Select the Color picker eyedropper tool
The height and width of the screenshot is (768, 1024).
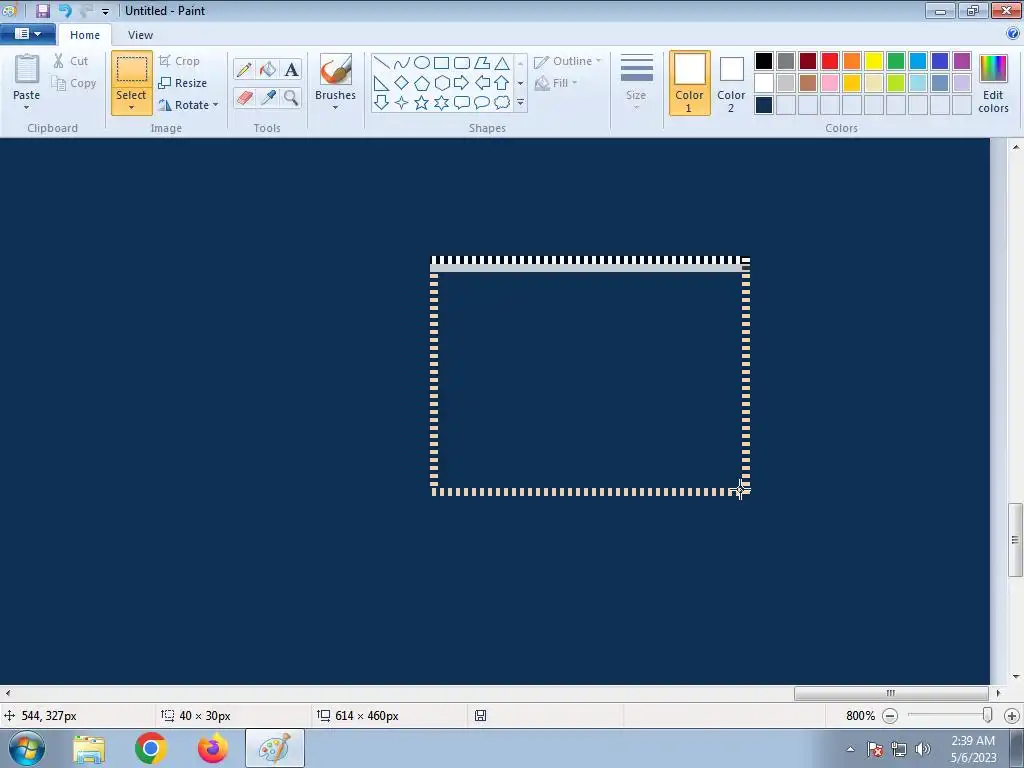[x=268, y=97]
